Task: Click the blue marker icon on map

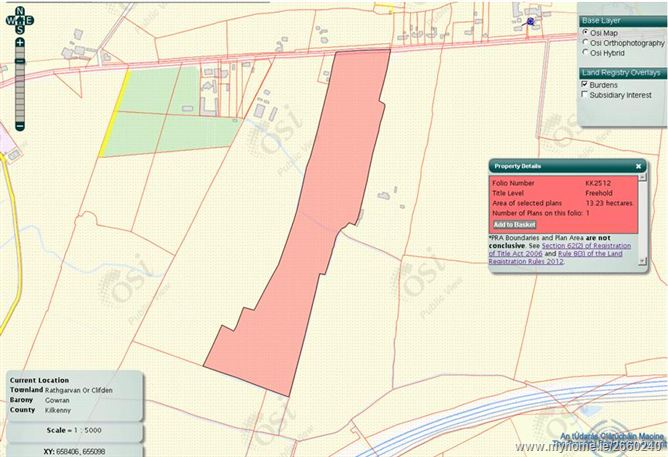Action: 530,20
